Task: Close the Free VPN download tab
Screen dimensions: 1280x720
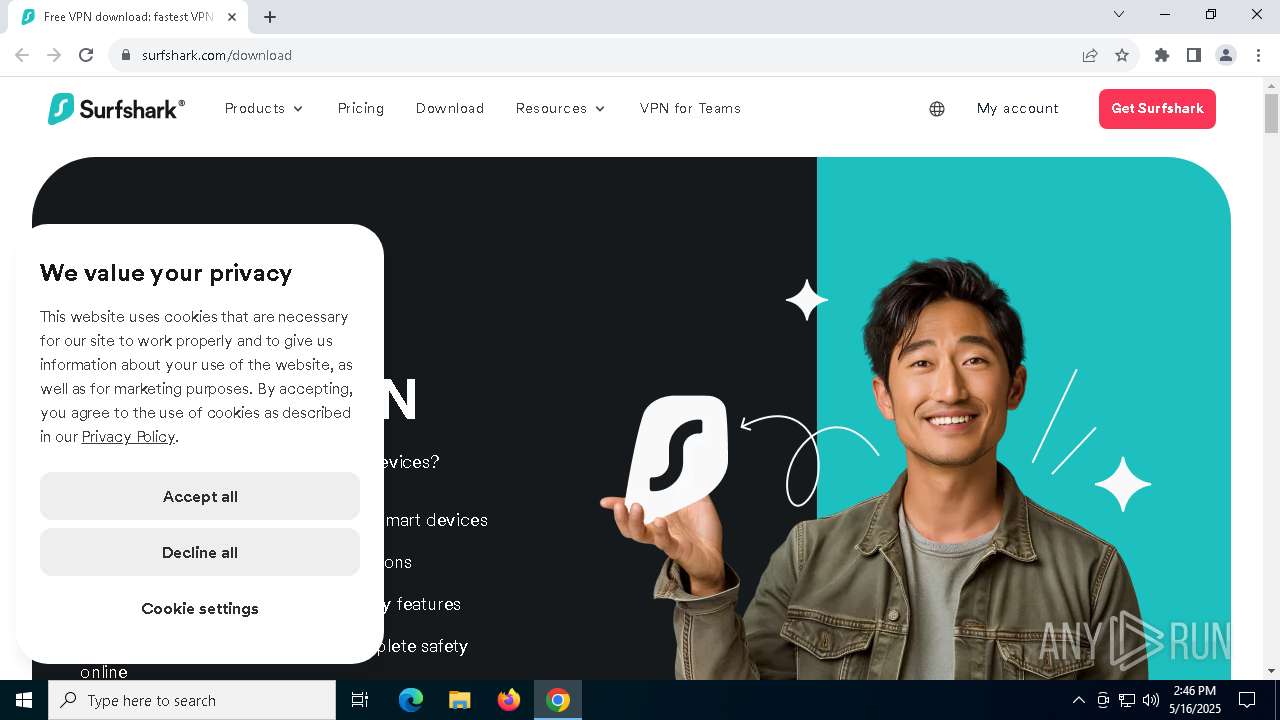Action: pyautogui.click(x=233, y=17)
